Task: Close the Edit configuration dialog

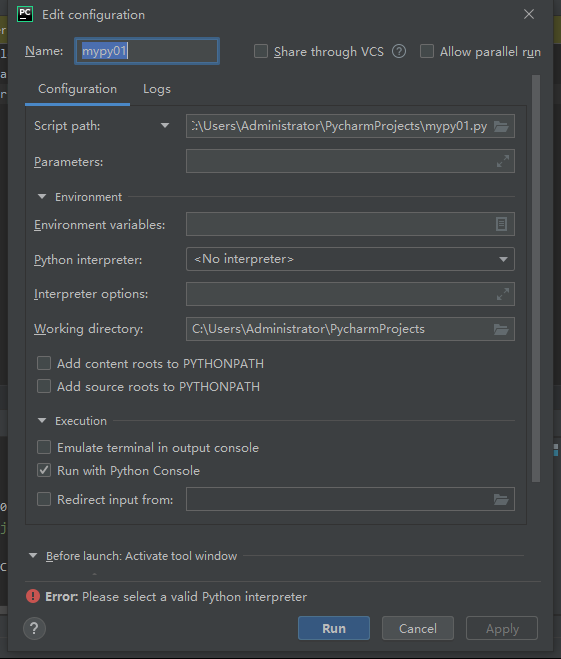Action: pos(529,14)
